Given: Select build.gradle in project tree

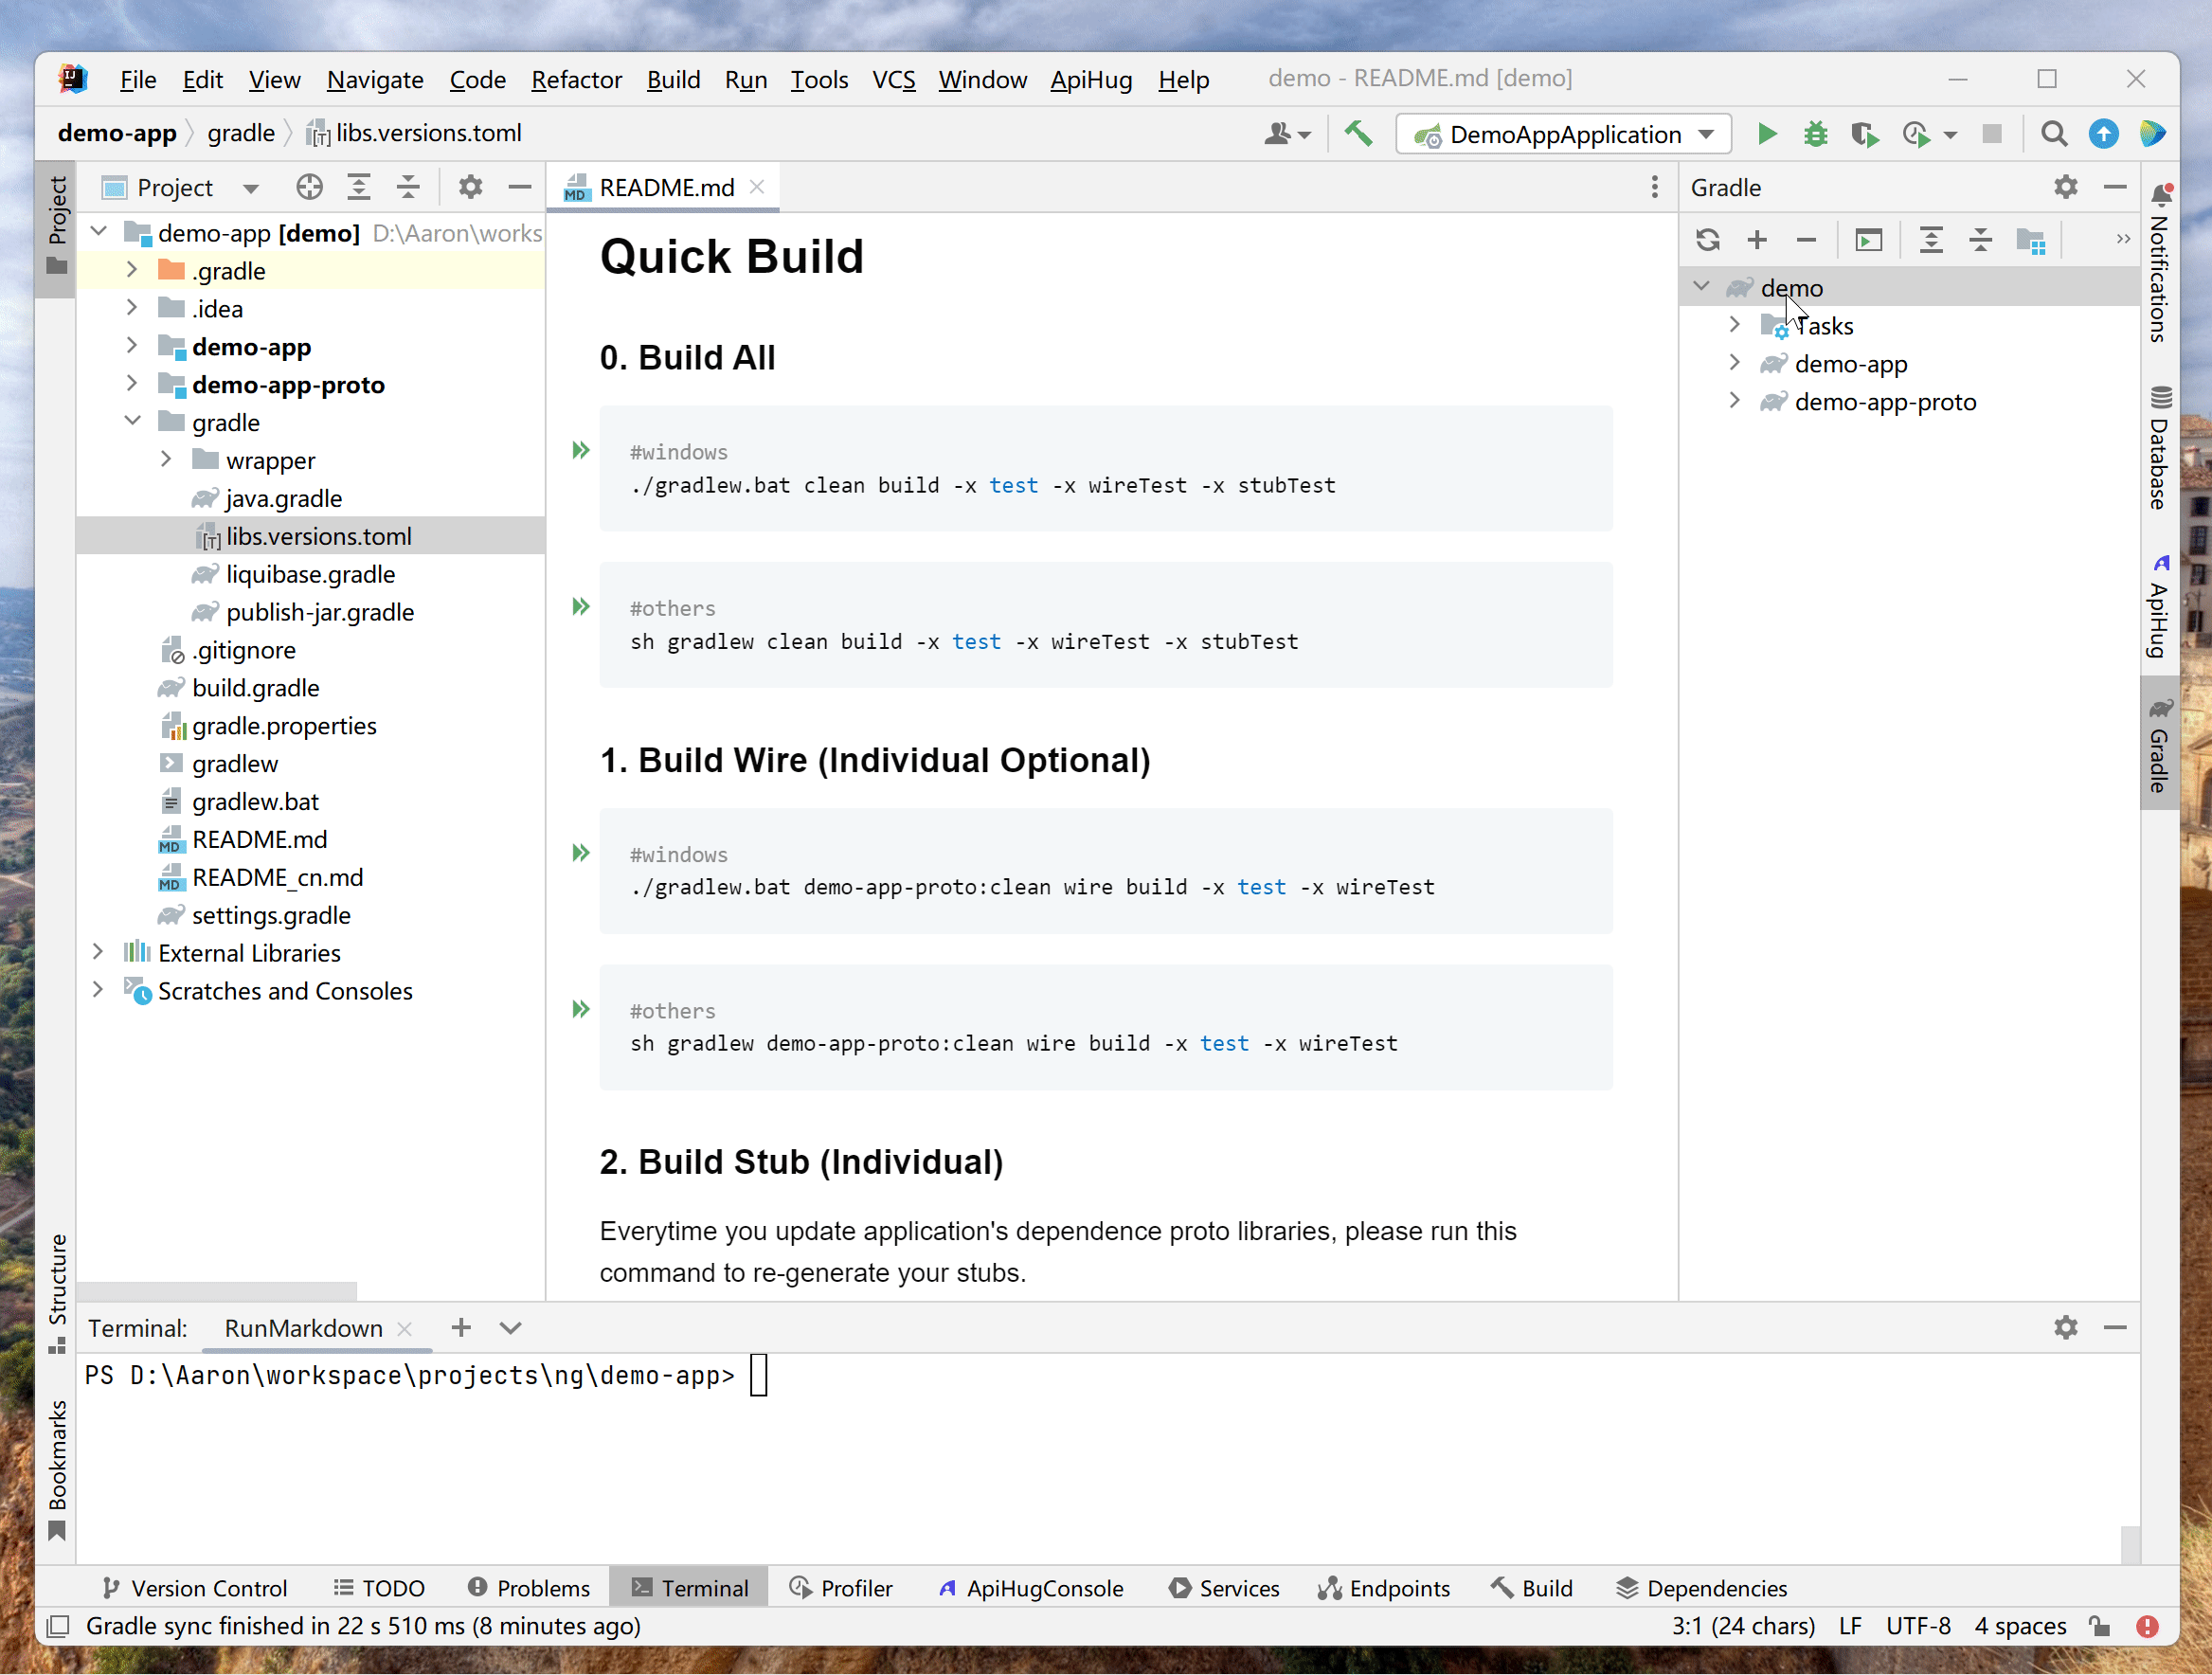Looking at the screenshot, I should [x=256, y=688].
